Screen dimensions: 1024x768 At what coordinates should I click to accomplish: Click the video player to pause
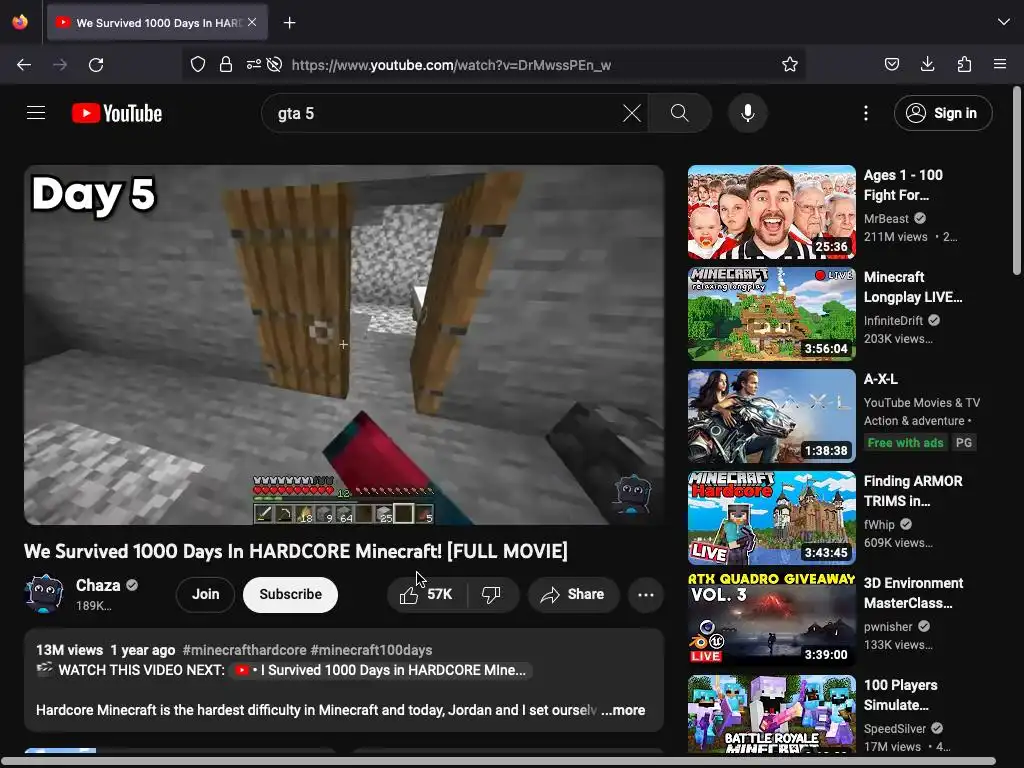(x=344, y=345)
